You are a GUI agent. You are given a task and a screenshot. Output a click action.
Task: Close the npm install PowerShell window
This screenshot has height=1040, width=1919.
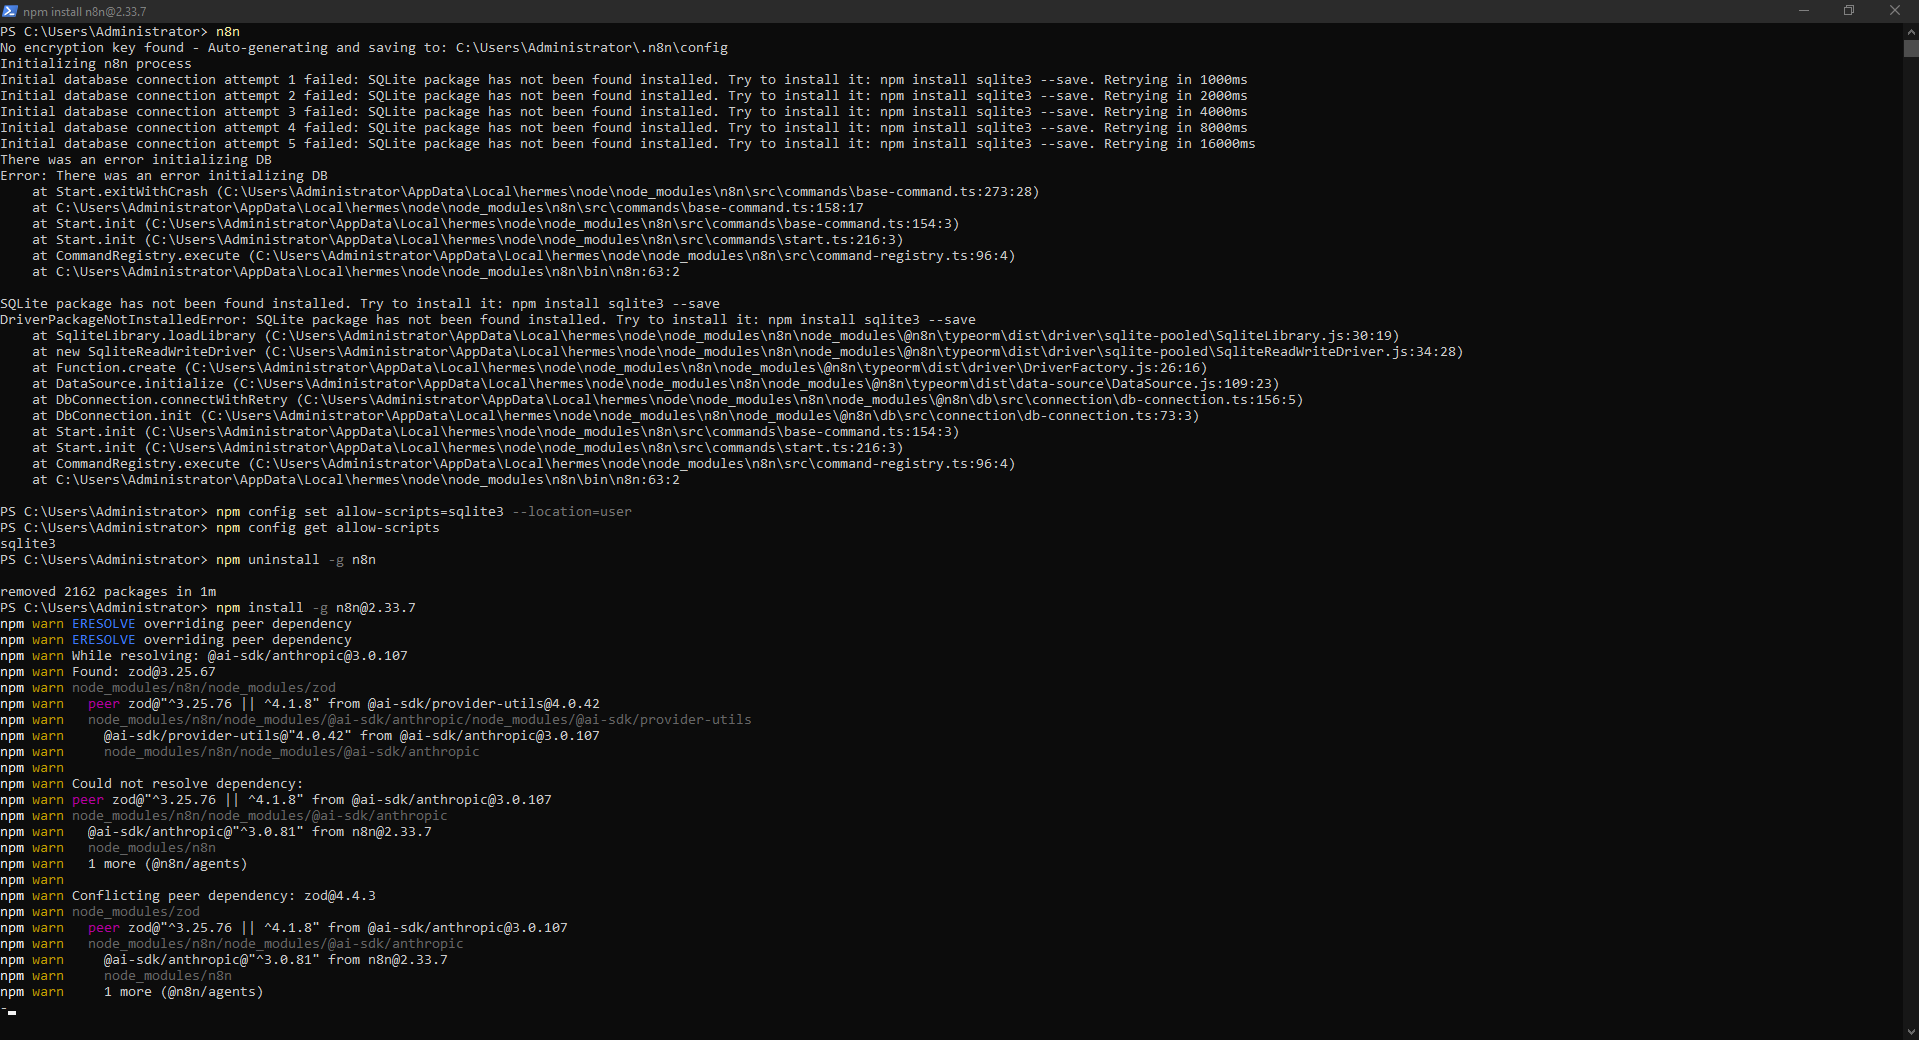(1895, 11)
